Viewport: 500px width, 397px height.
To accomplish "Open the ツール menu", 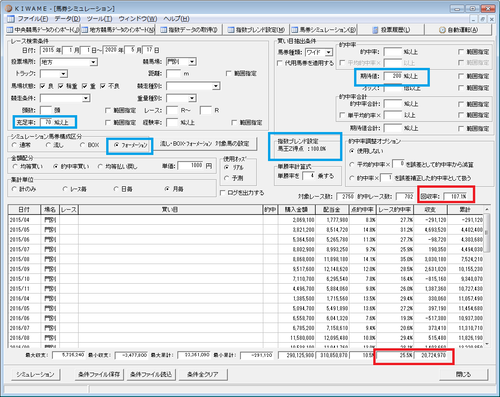I will (99, 19).
